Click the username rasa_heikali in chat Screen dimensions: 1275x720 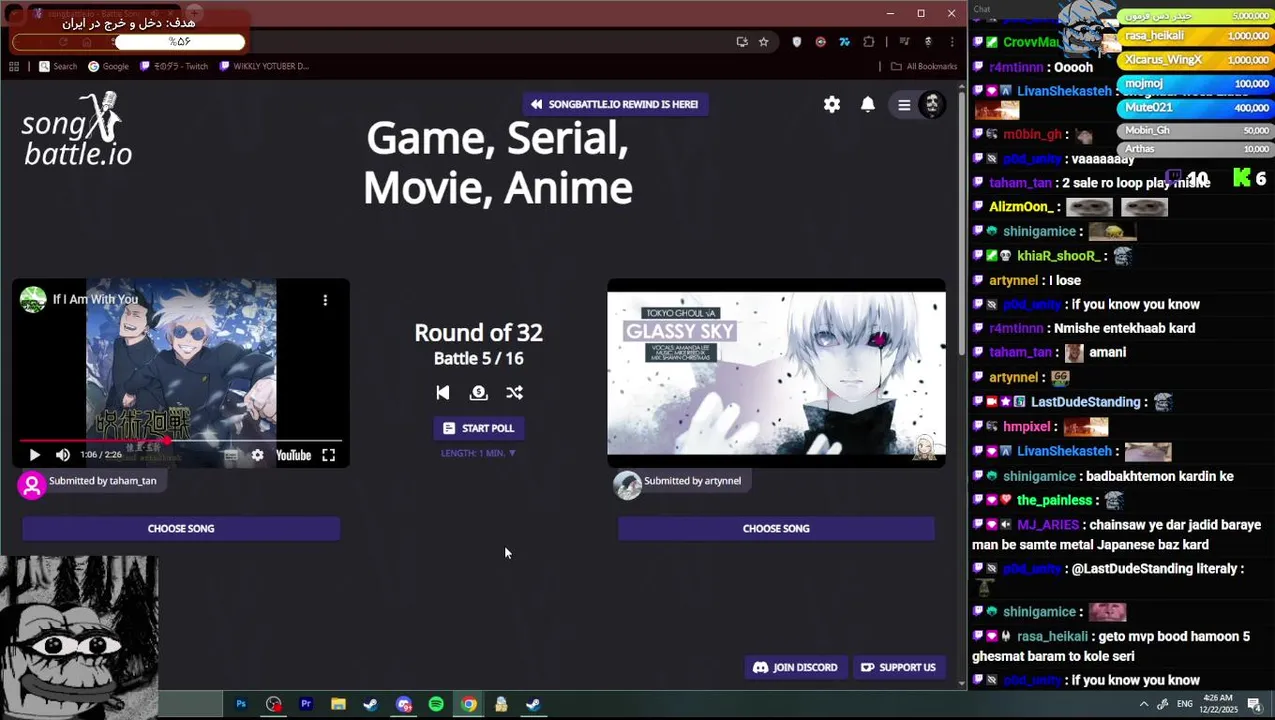click(1052, 636)
